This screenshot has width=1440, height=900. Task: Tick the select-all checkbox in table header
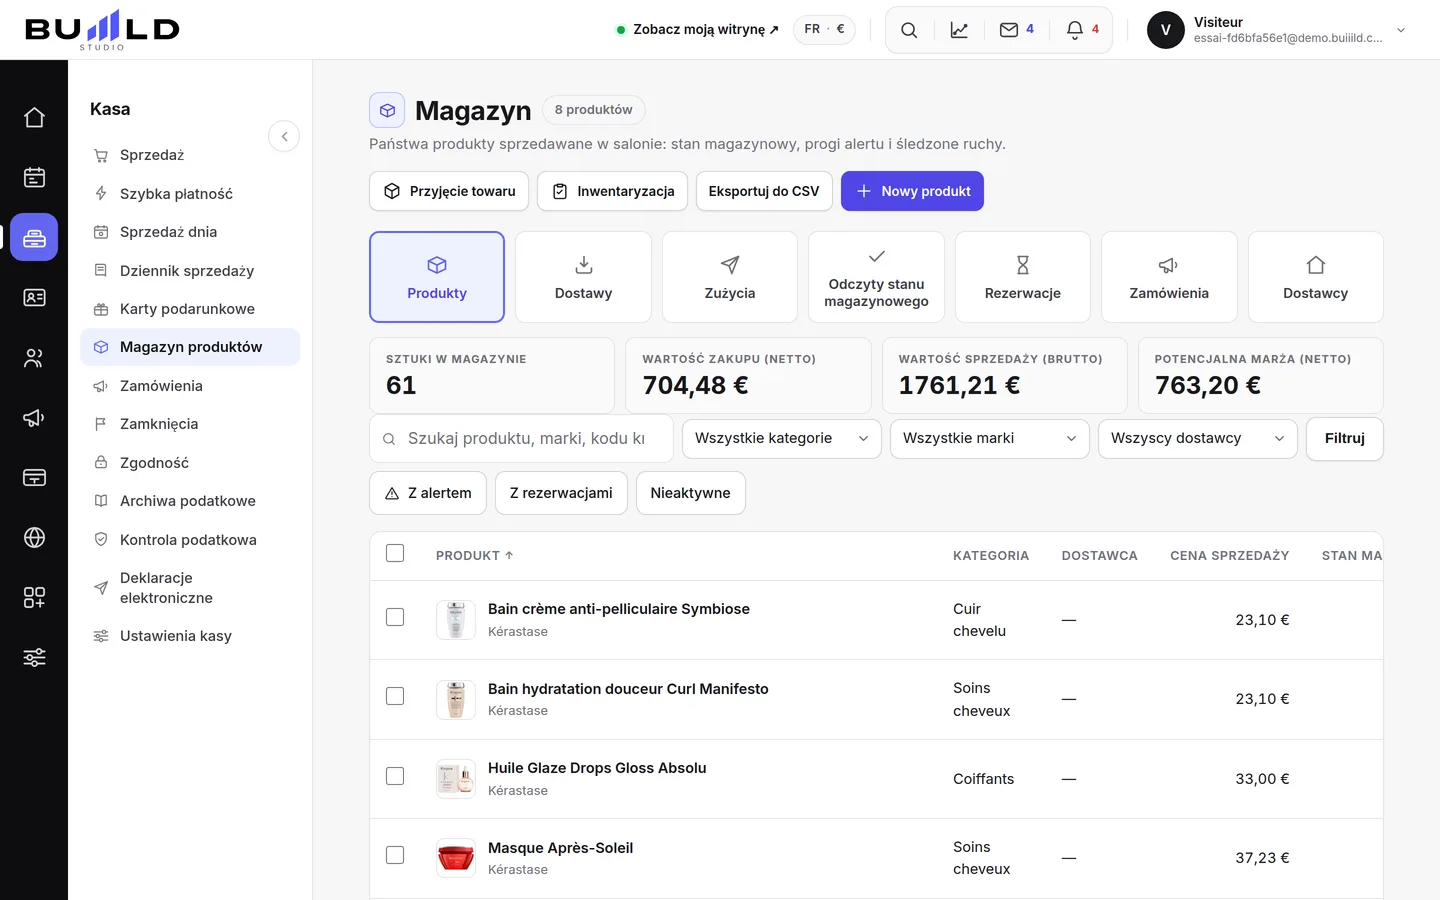[395, 553]
